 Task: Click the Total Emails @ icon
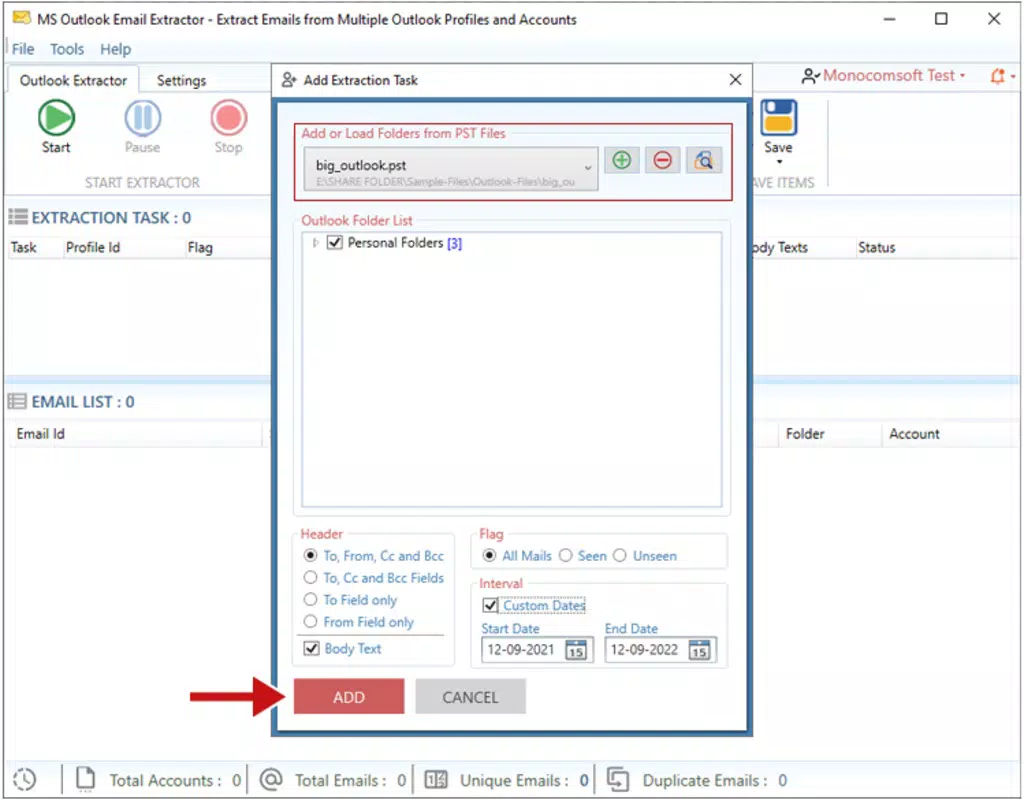click(x=270, y=780)
